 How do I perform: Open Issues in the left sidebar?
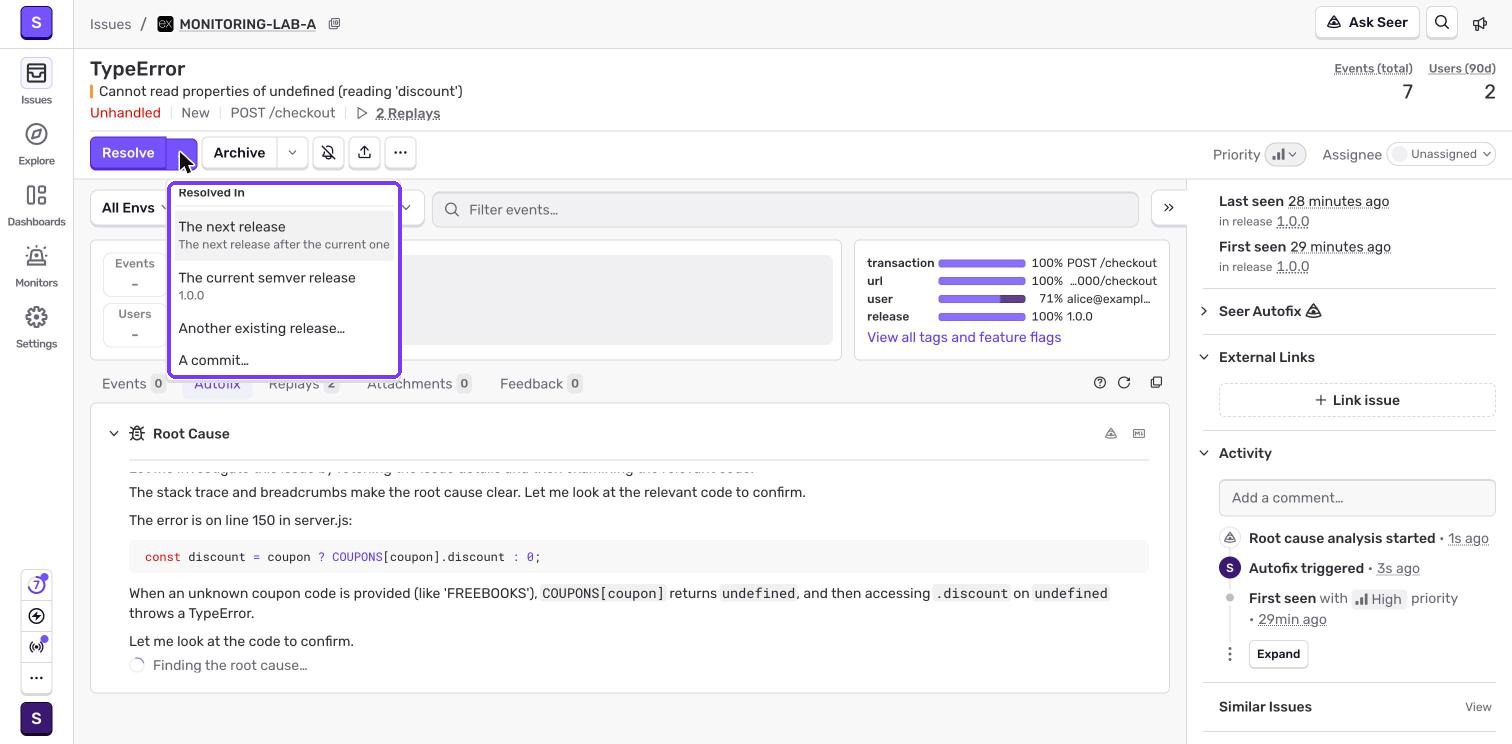pos(36,82)
